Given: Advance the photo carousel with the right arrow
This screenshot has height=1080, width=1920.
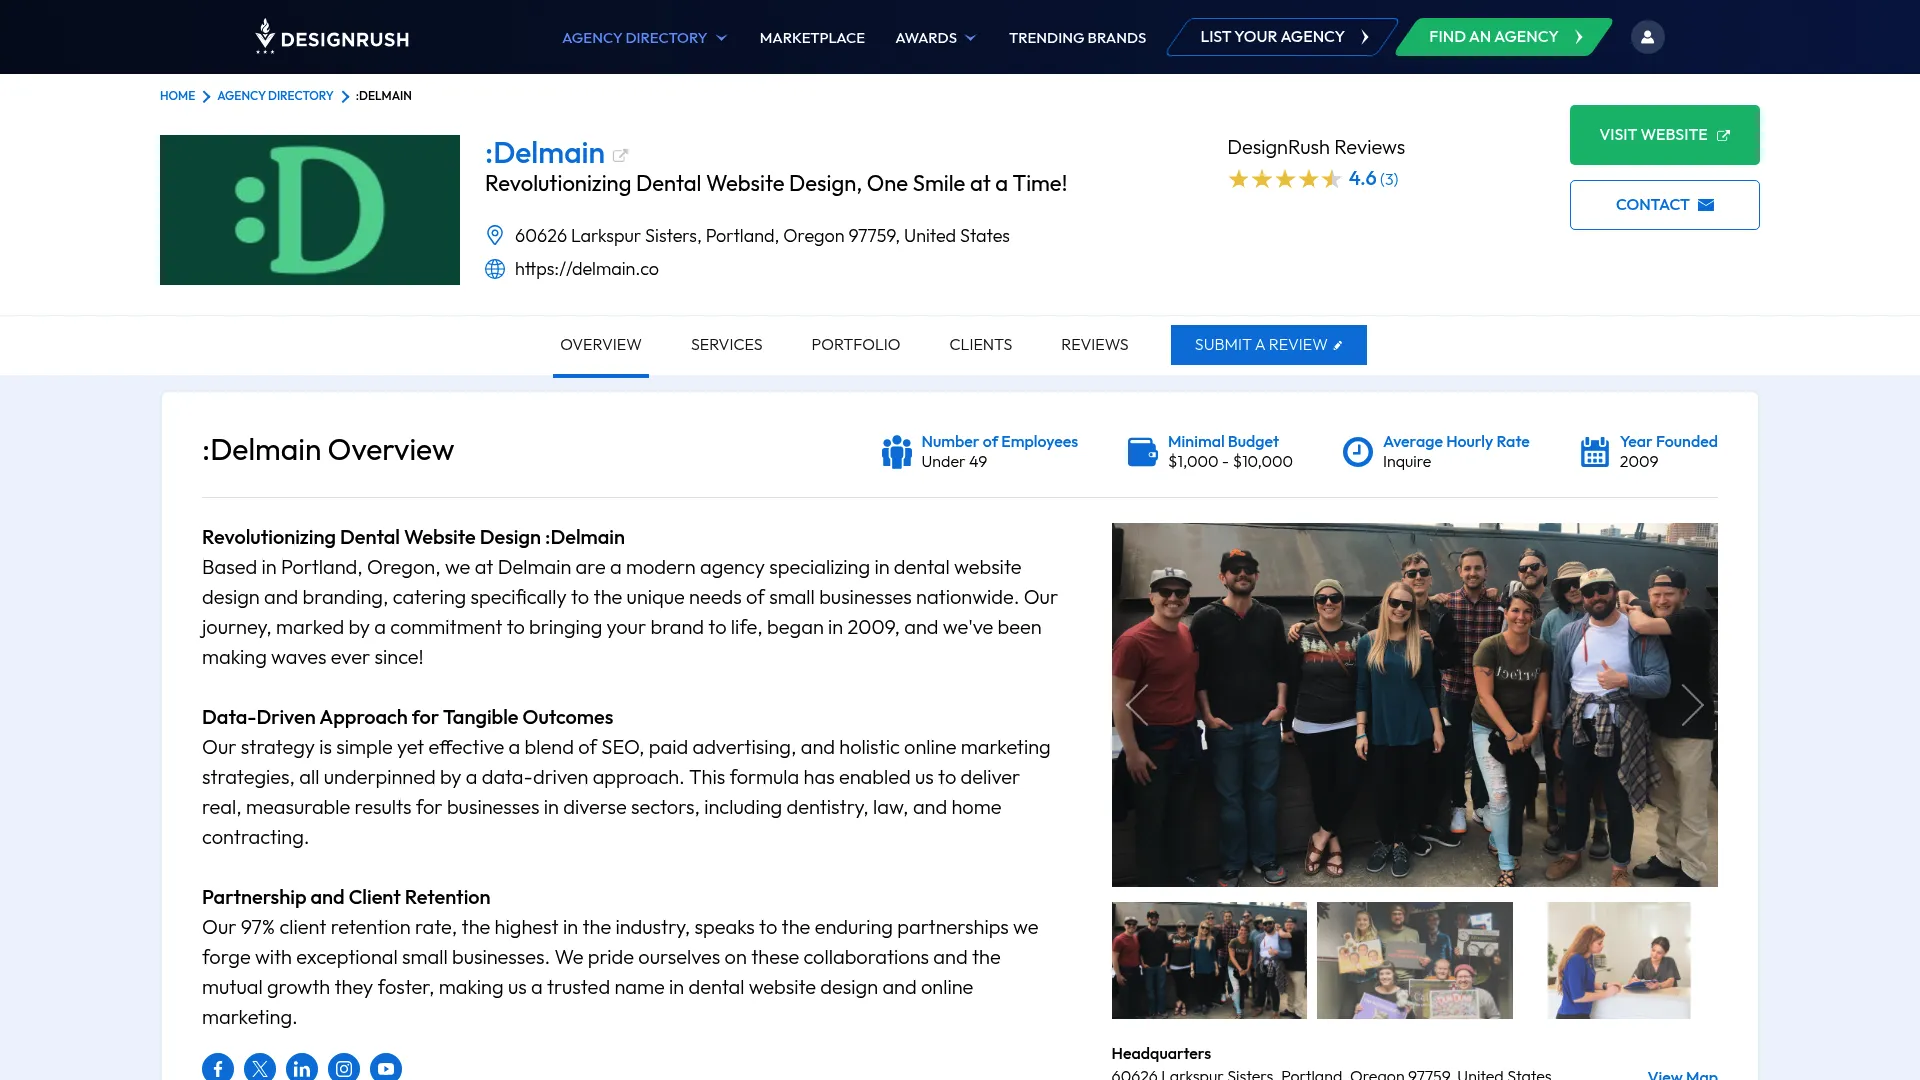Looking at the screenshot, I should pos(1692,704).
